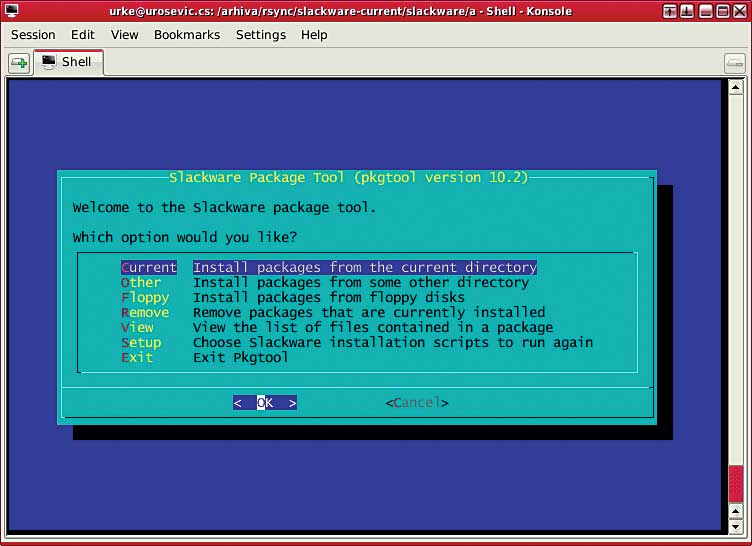Click the new session icon with green plus

click(x=19, y=63)
